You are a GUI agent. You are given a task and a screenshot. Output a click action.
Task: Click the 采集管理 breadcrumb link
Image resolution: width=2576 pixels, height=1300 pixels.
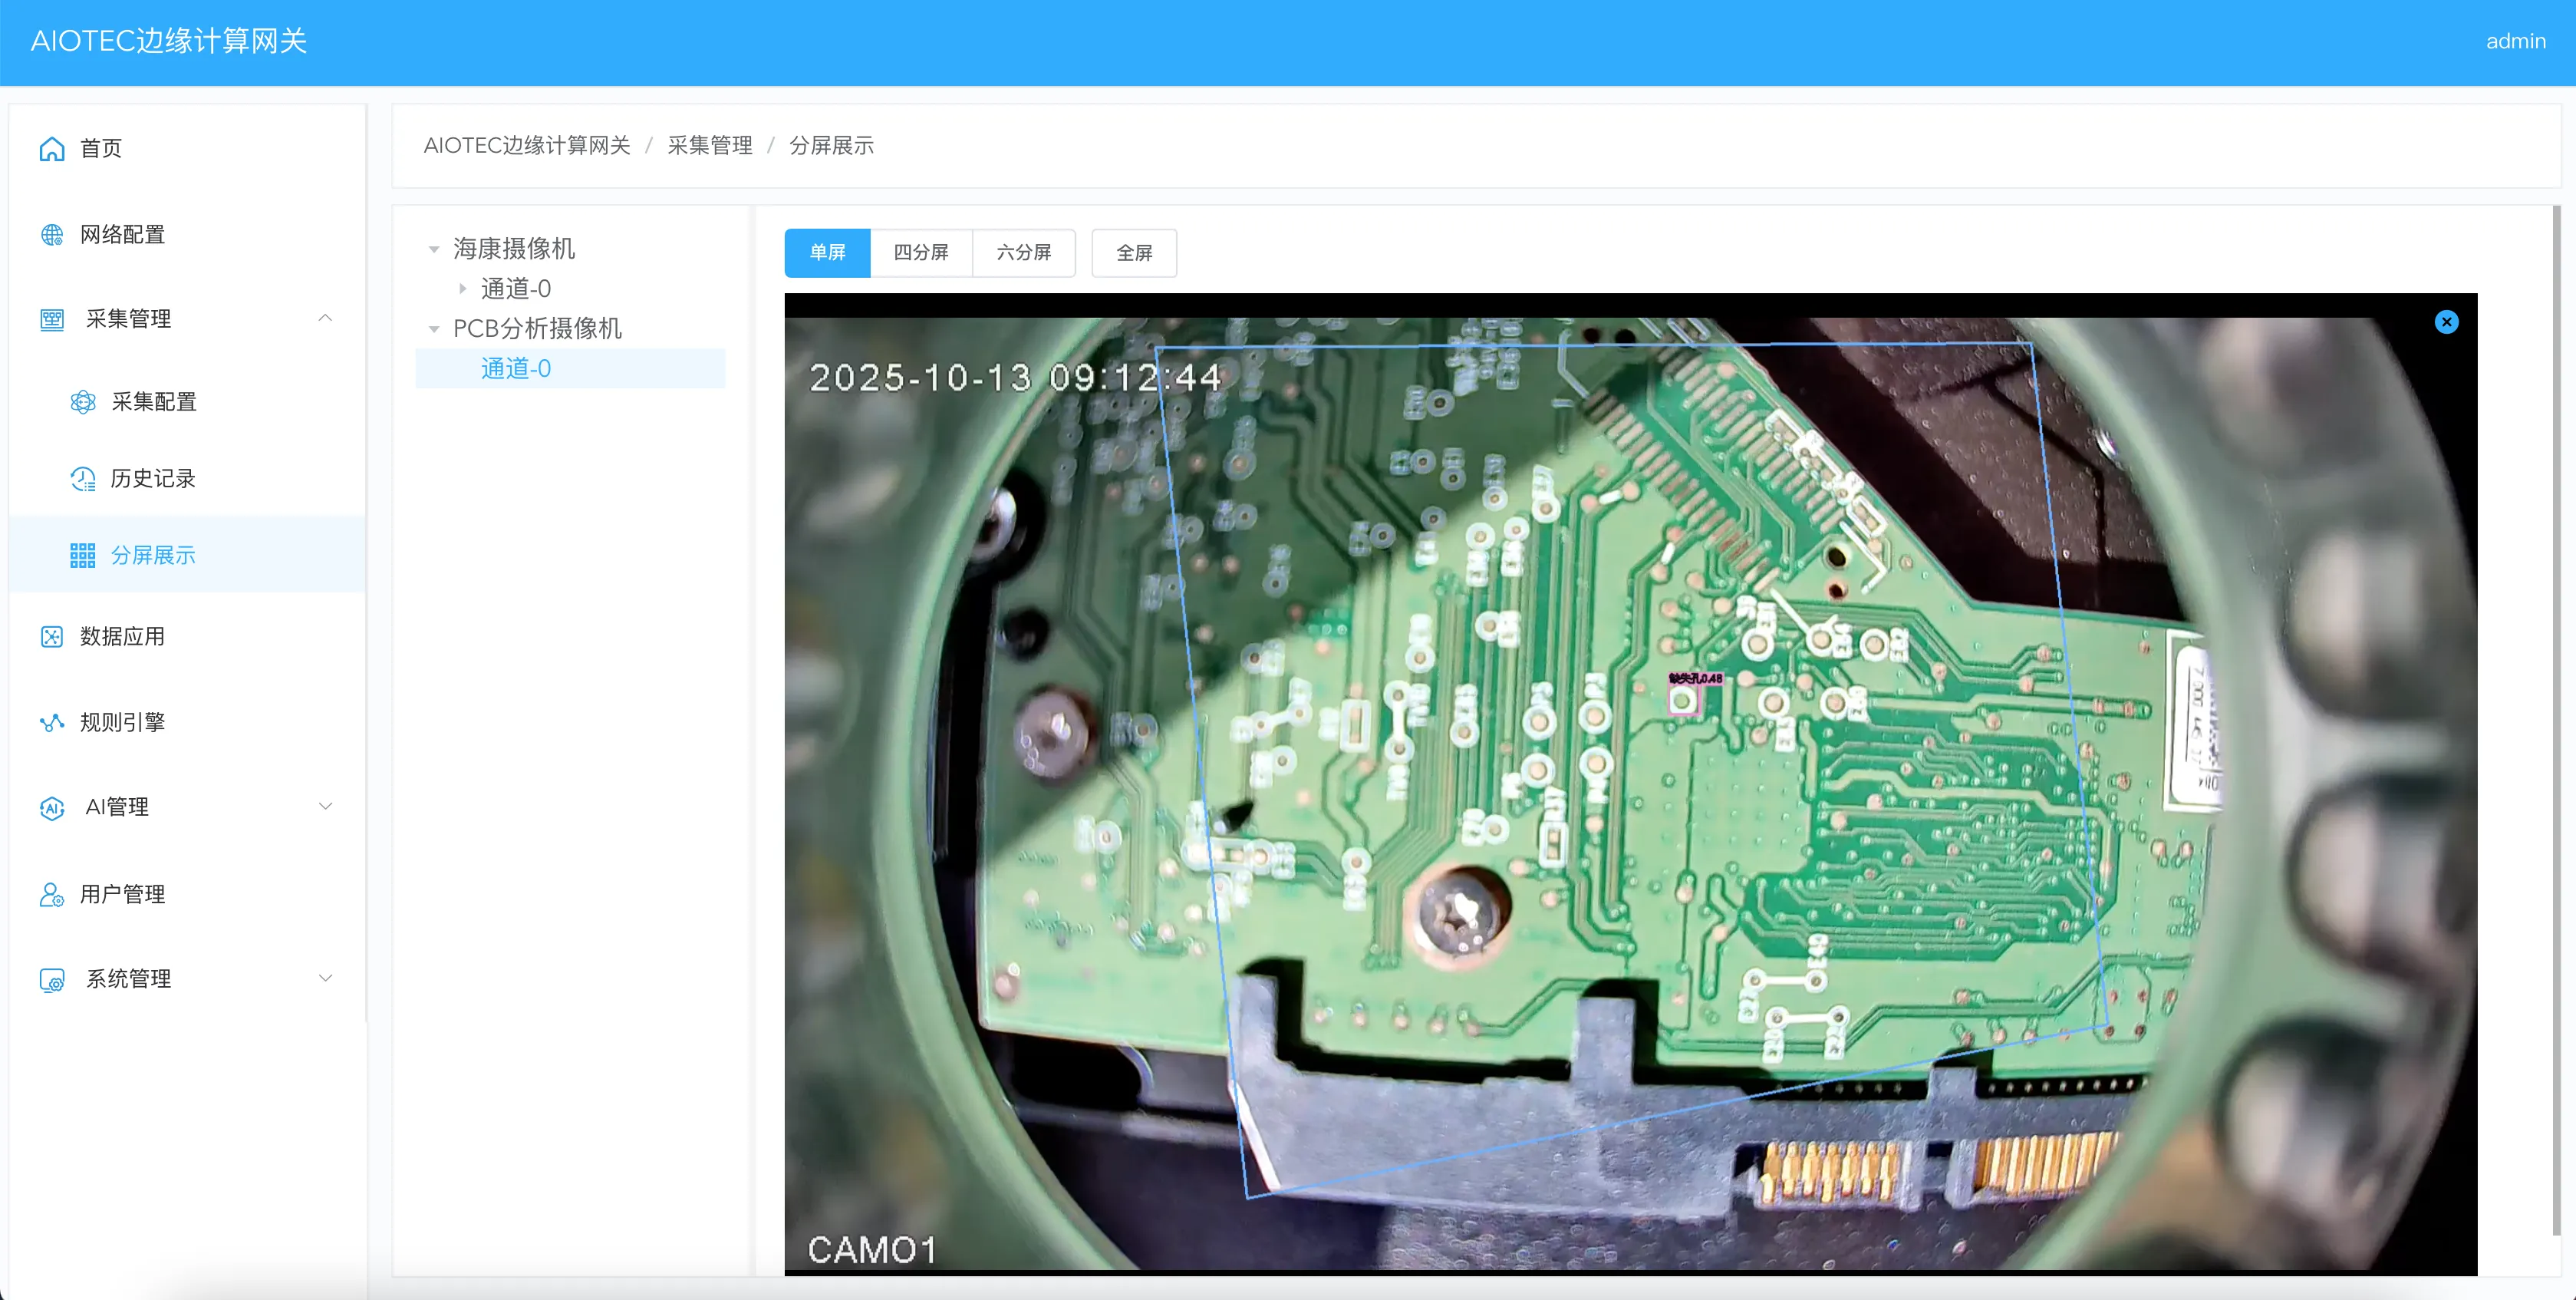pos(709,146)
